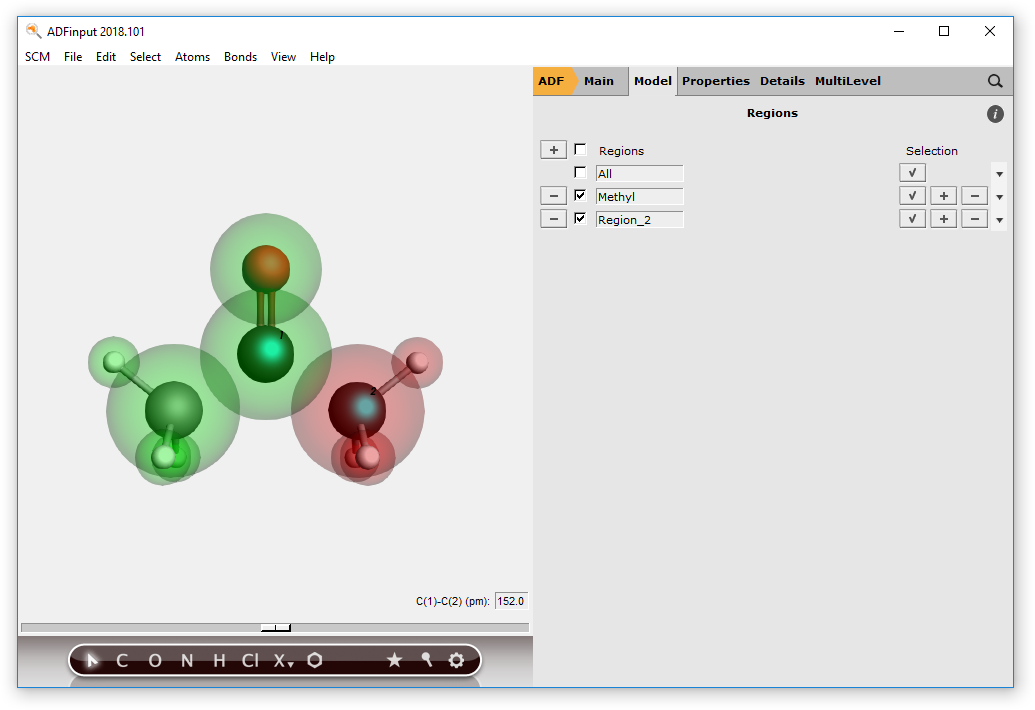
Task: Click the star pre-optimize tool
Action: (x=394, y=660)
